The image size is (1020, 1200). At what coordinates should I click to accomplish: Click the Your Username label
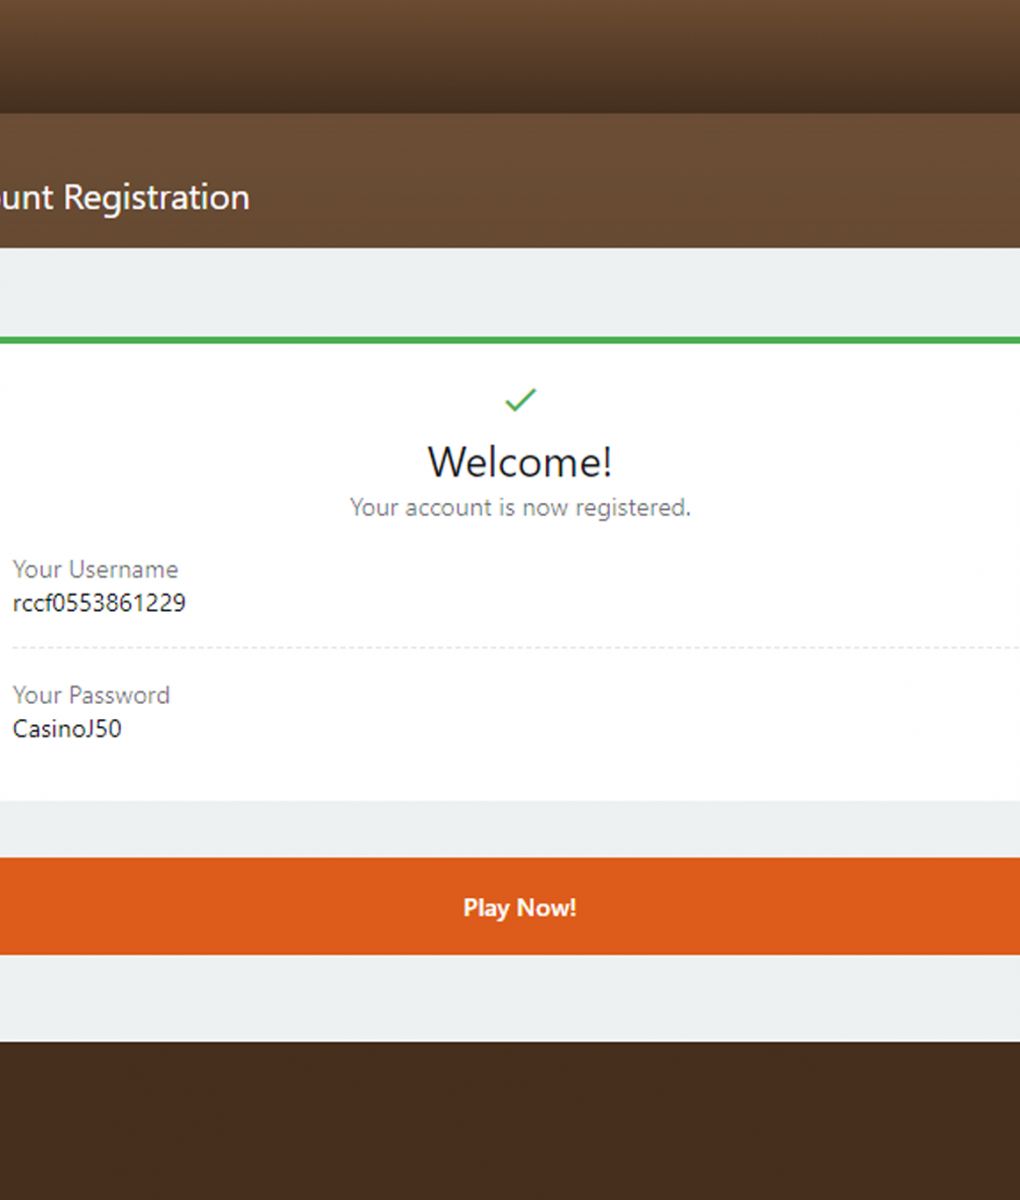95,569
